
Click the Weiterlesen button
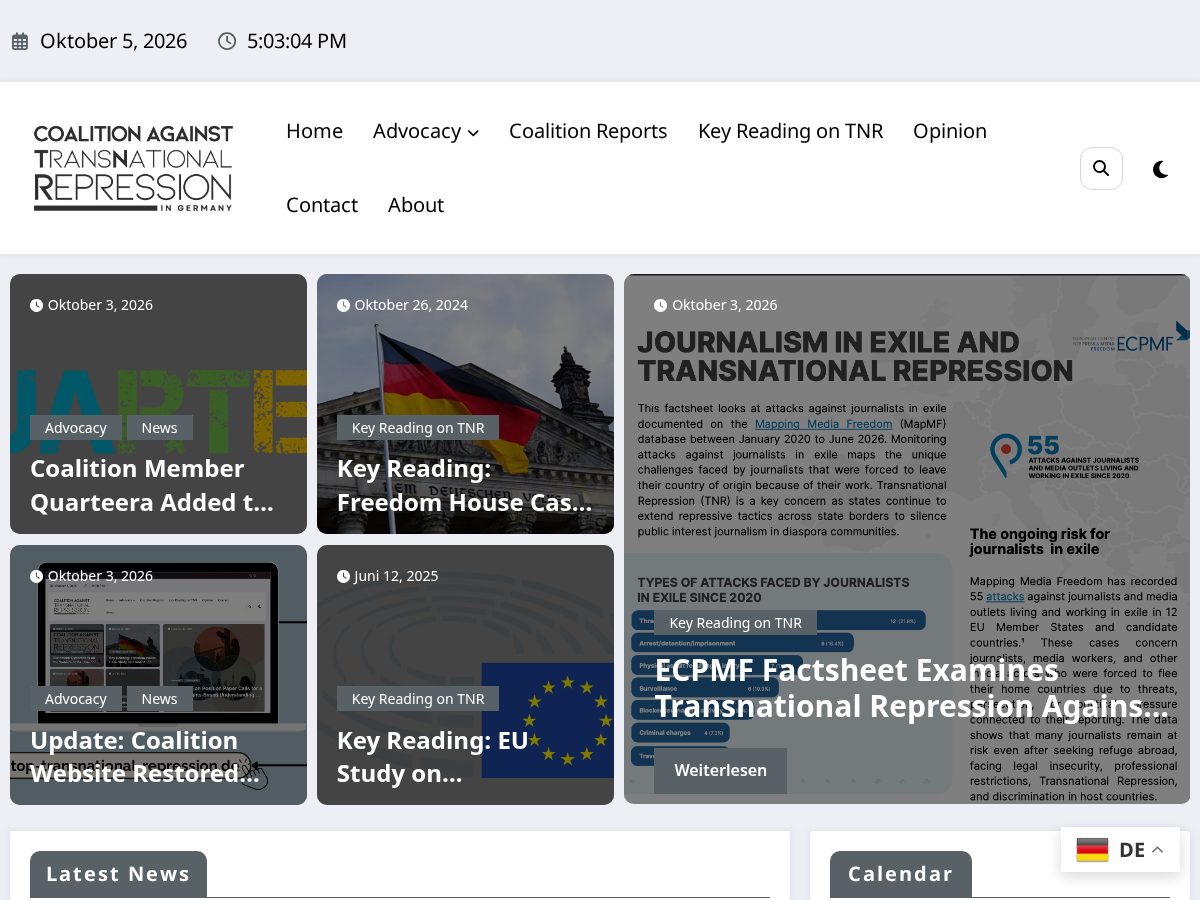pyautogui.click(x=720, y=770)
